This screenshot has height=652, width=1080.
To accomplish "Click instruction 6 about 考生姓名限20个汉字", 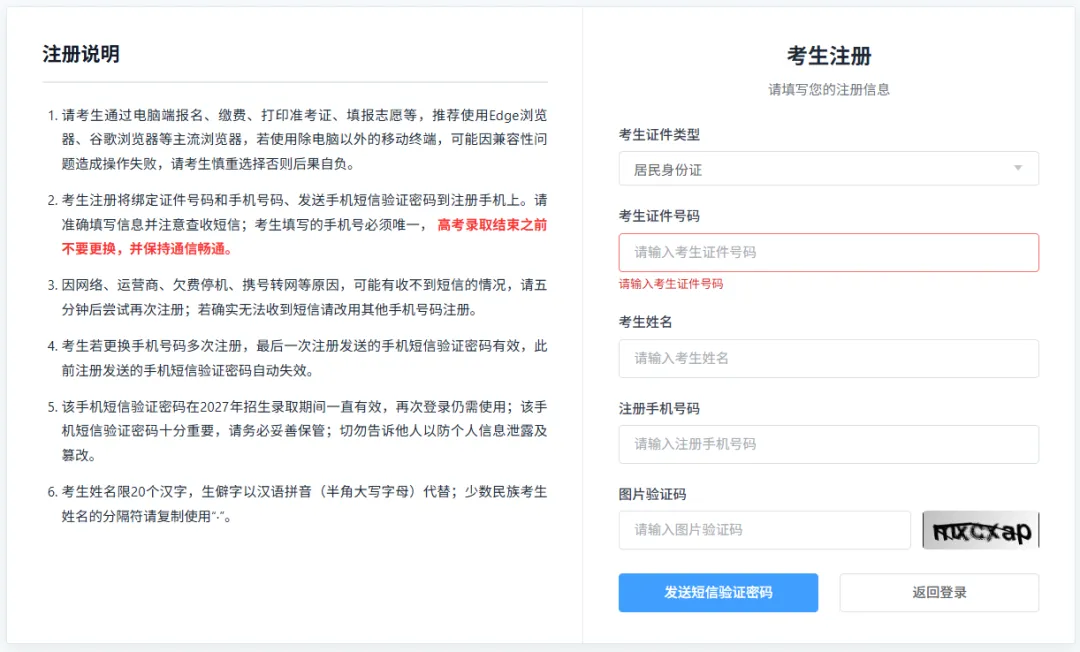I will [304, 504].
